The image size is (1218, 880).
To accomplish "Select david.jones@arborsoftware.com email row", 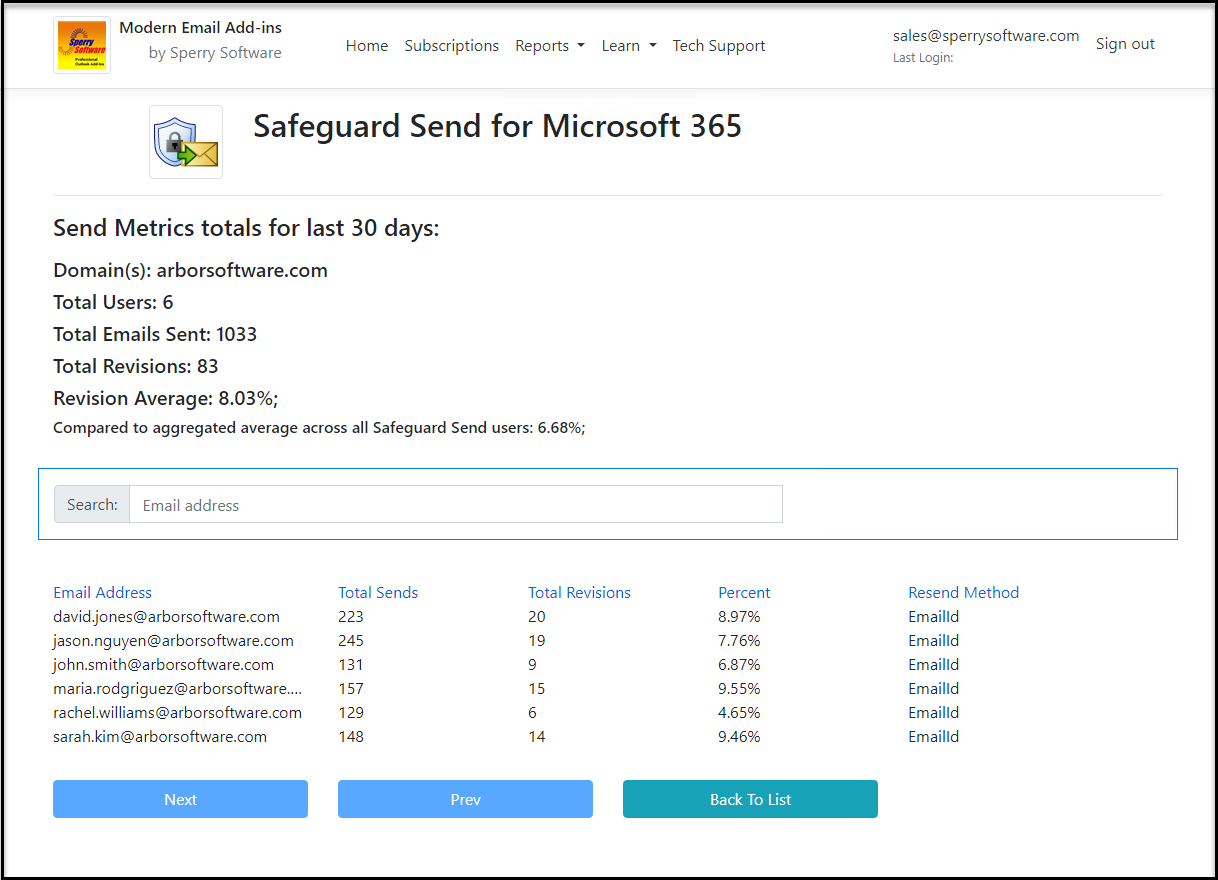I will click(167, 616).
